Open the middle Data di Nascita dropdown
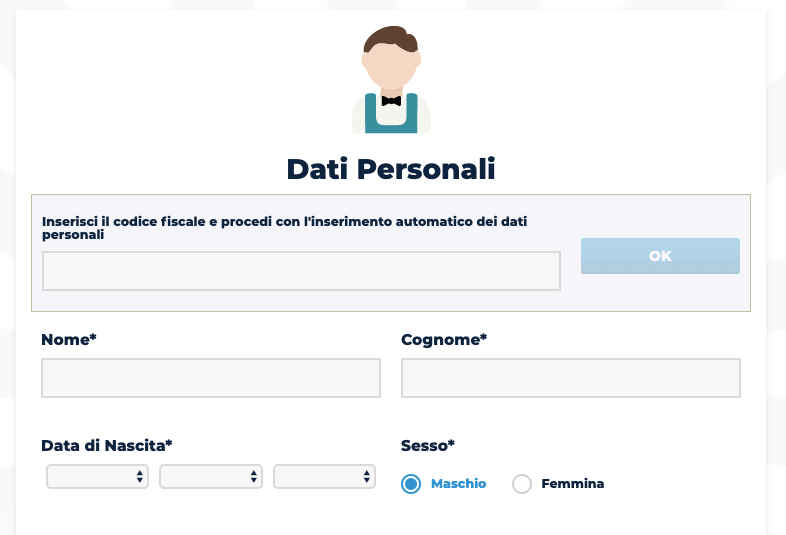786x535 pixels. tap(211, 476)
